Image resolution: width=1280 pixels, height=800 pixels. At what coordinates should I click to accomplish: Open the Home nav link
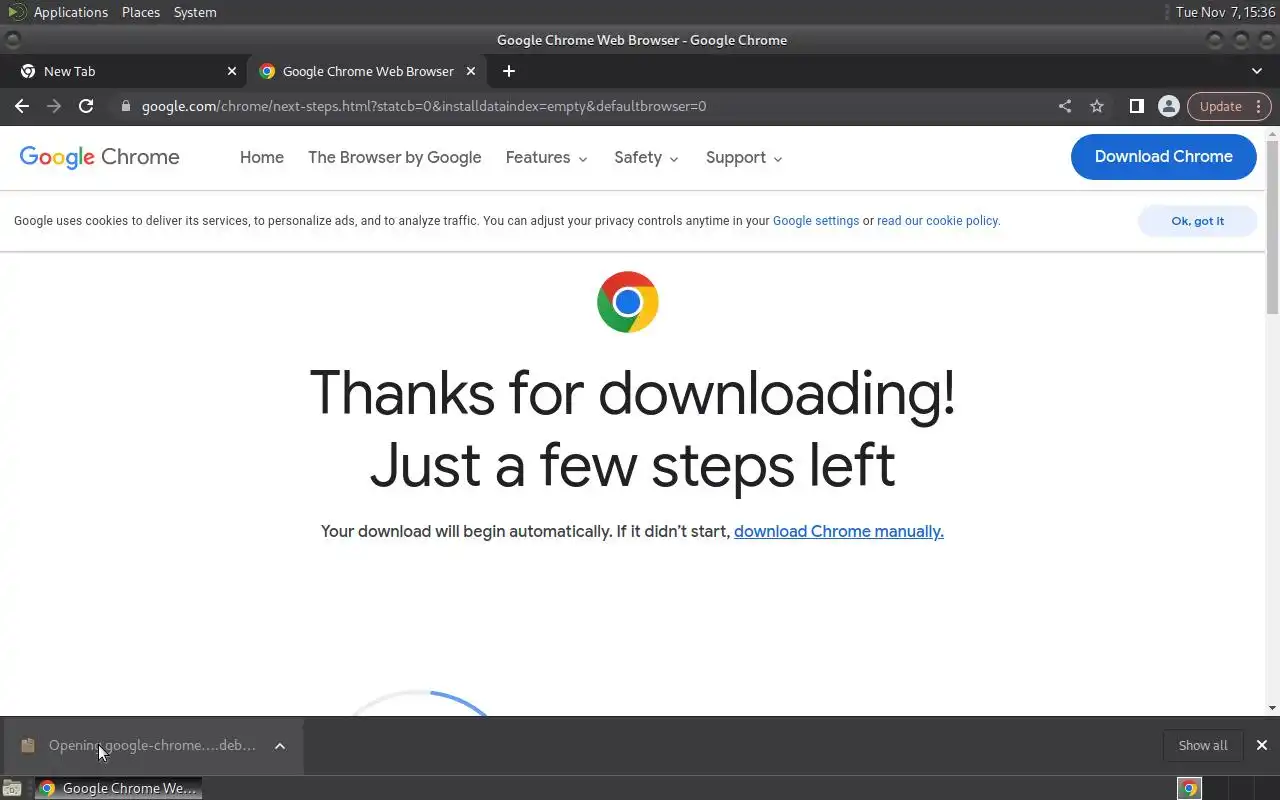[262, 157]
